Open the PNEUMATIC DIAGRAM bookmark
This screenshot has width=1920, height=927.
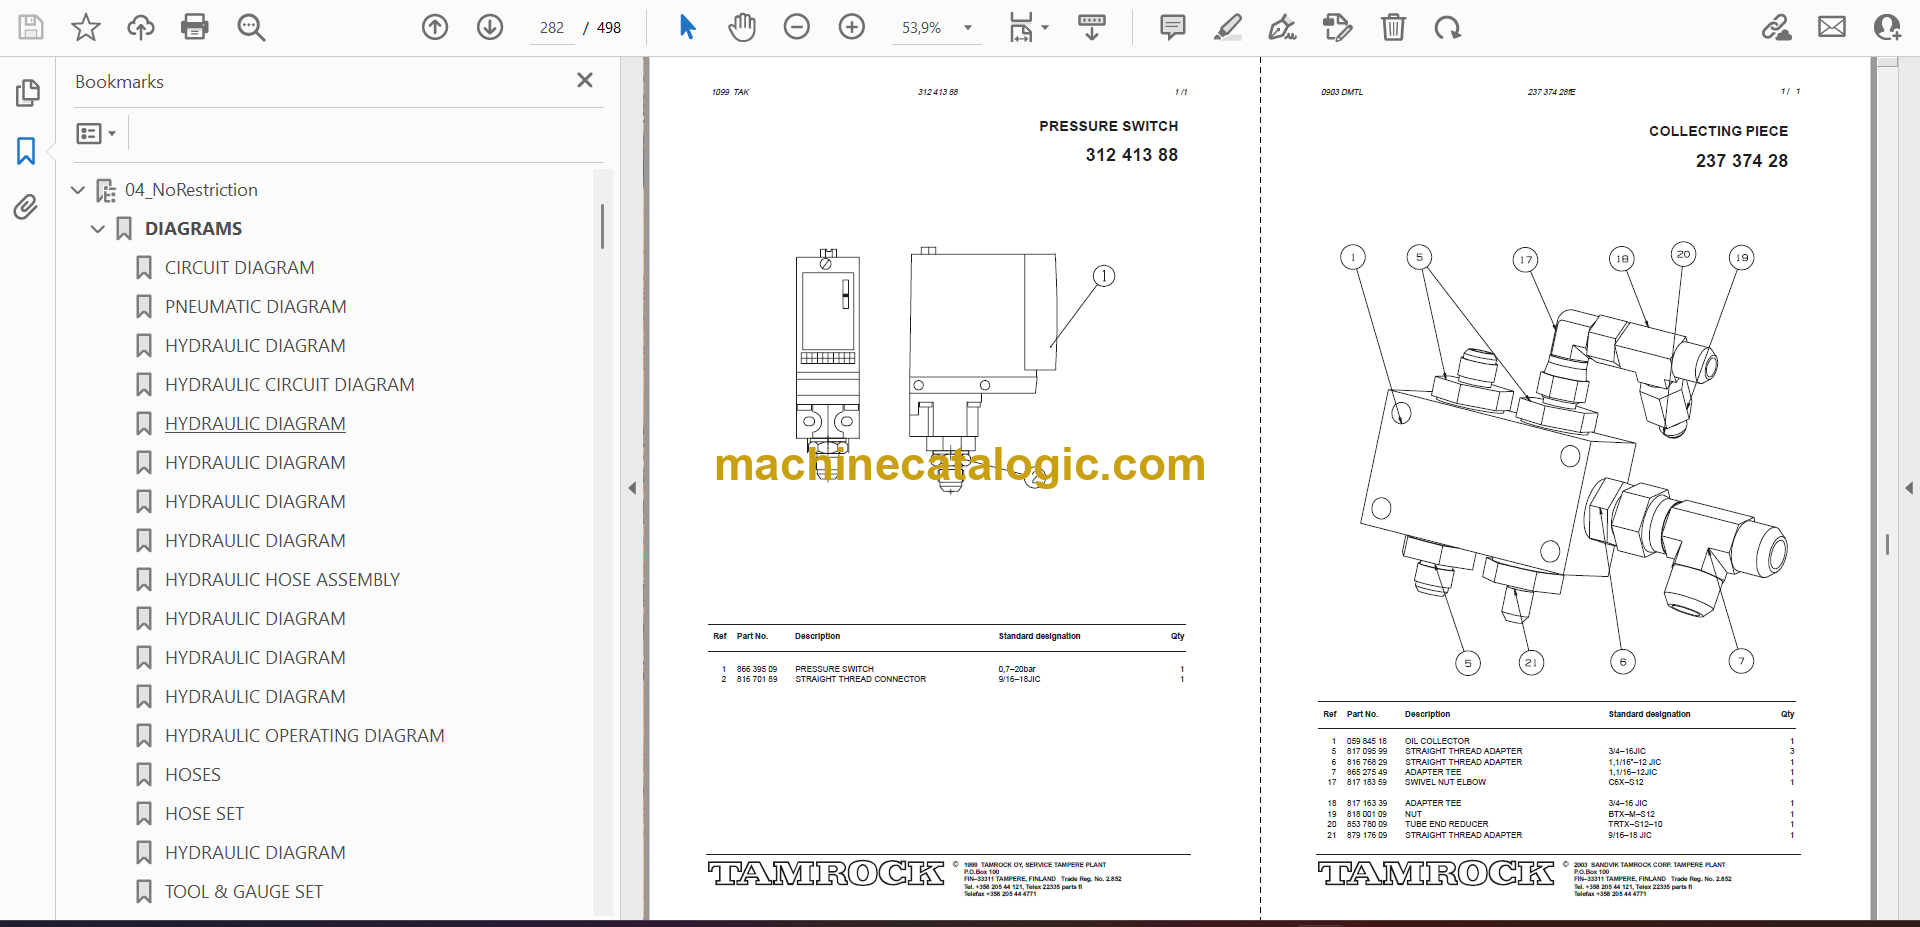pos(256,307)
